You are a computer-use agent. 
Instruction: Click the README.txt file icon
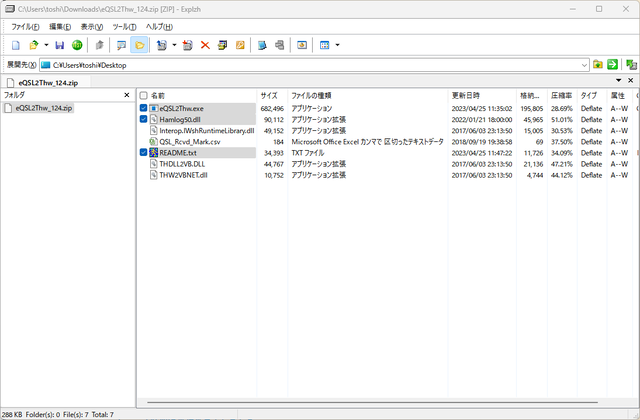pyautogui.click(x=153, y=153)
